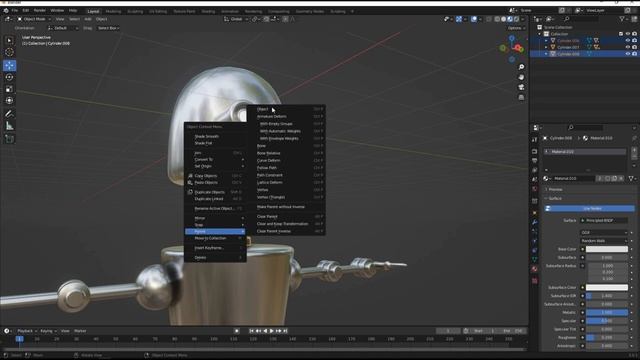
Task: Toggle viewport overlays button in header
Action: pos(474,19)
